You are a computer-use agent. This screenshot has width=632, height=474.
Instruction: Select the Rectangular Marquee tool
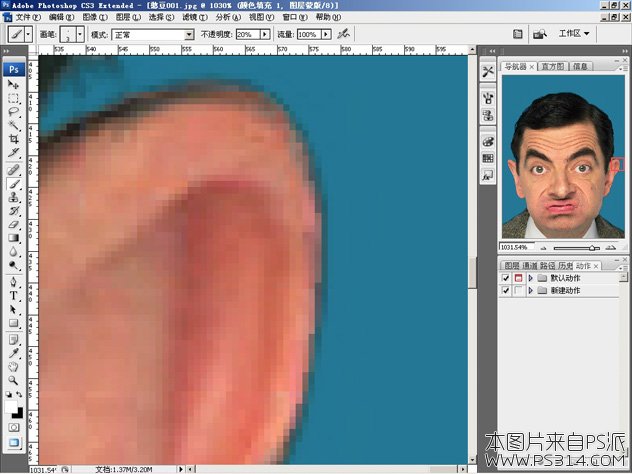[14, 98]
